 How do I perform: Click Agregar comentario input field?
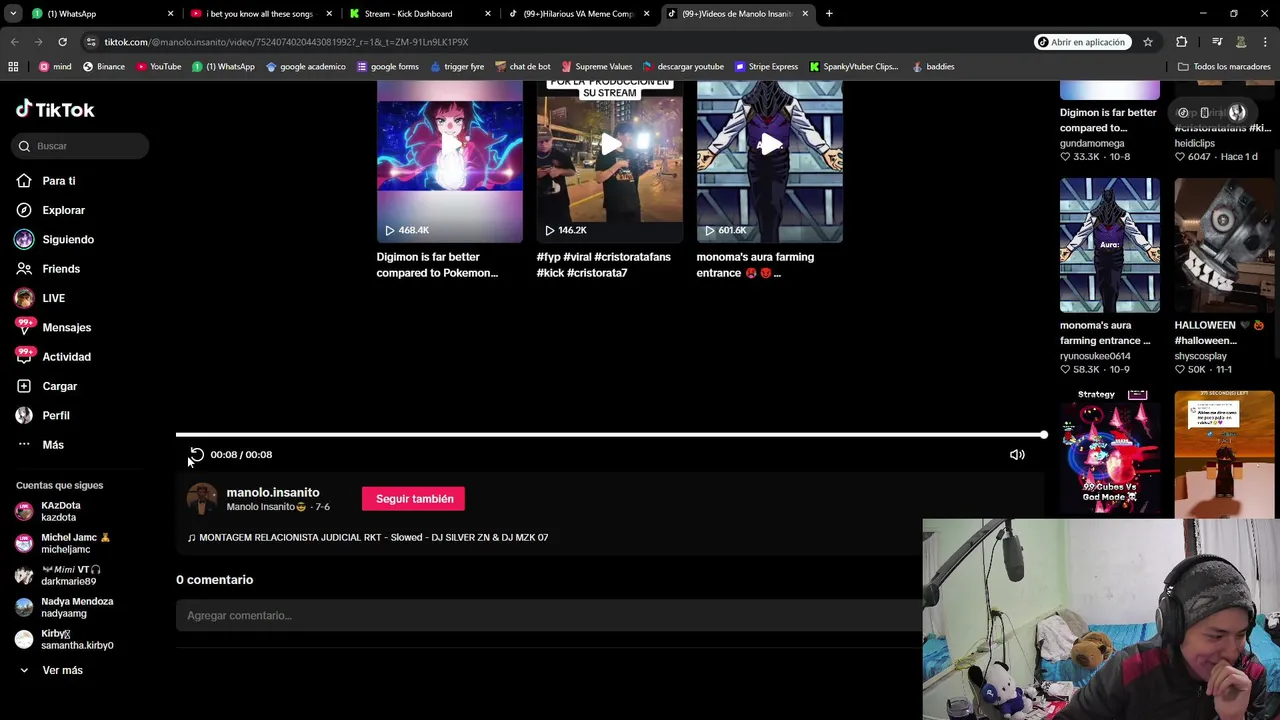(x=548, y=616)
